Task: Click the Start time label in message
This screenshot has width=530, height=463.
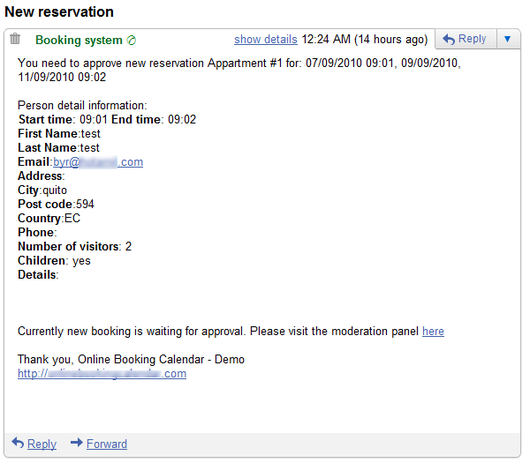Action: coord(46,120)
